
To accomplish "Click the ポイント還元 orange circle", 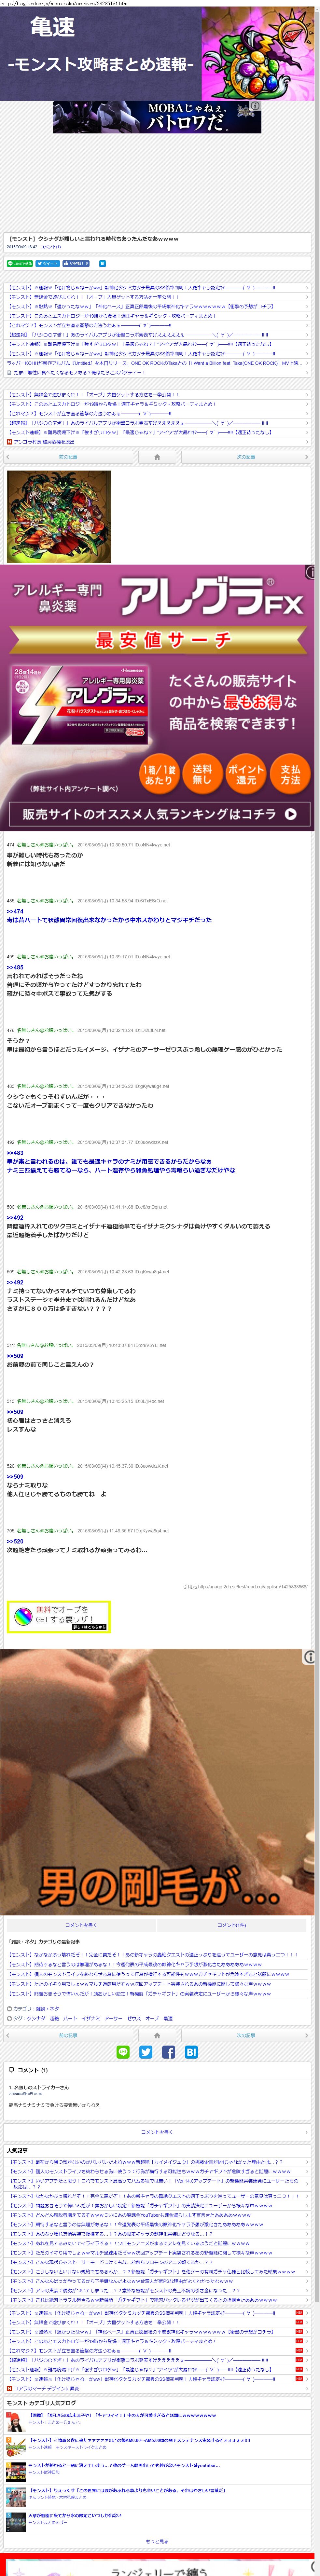I will pyautogui.click(x=246, y=773).
